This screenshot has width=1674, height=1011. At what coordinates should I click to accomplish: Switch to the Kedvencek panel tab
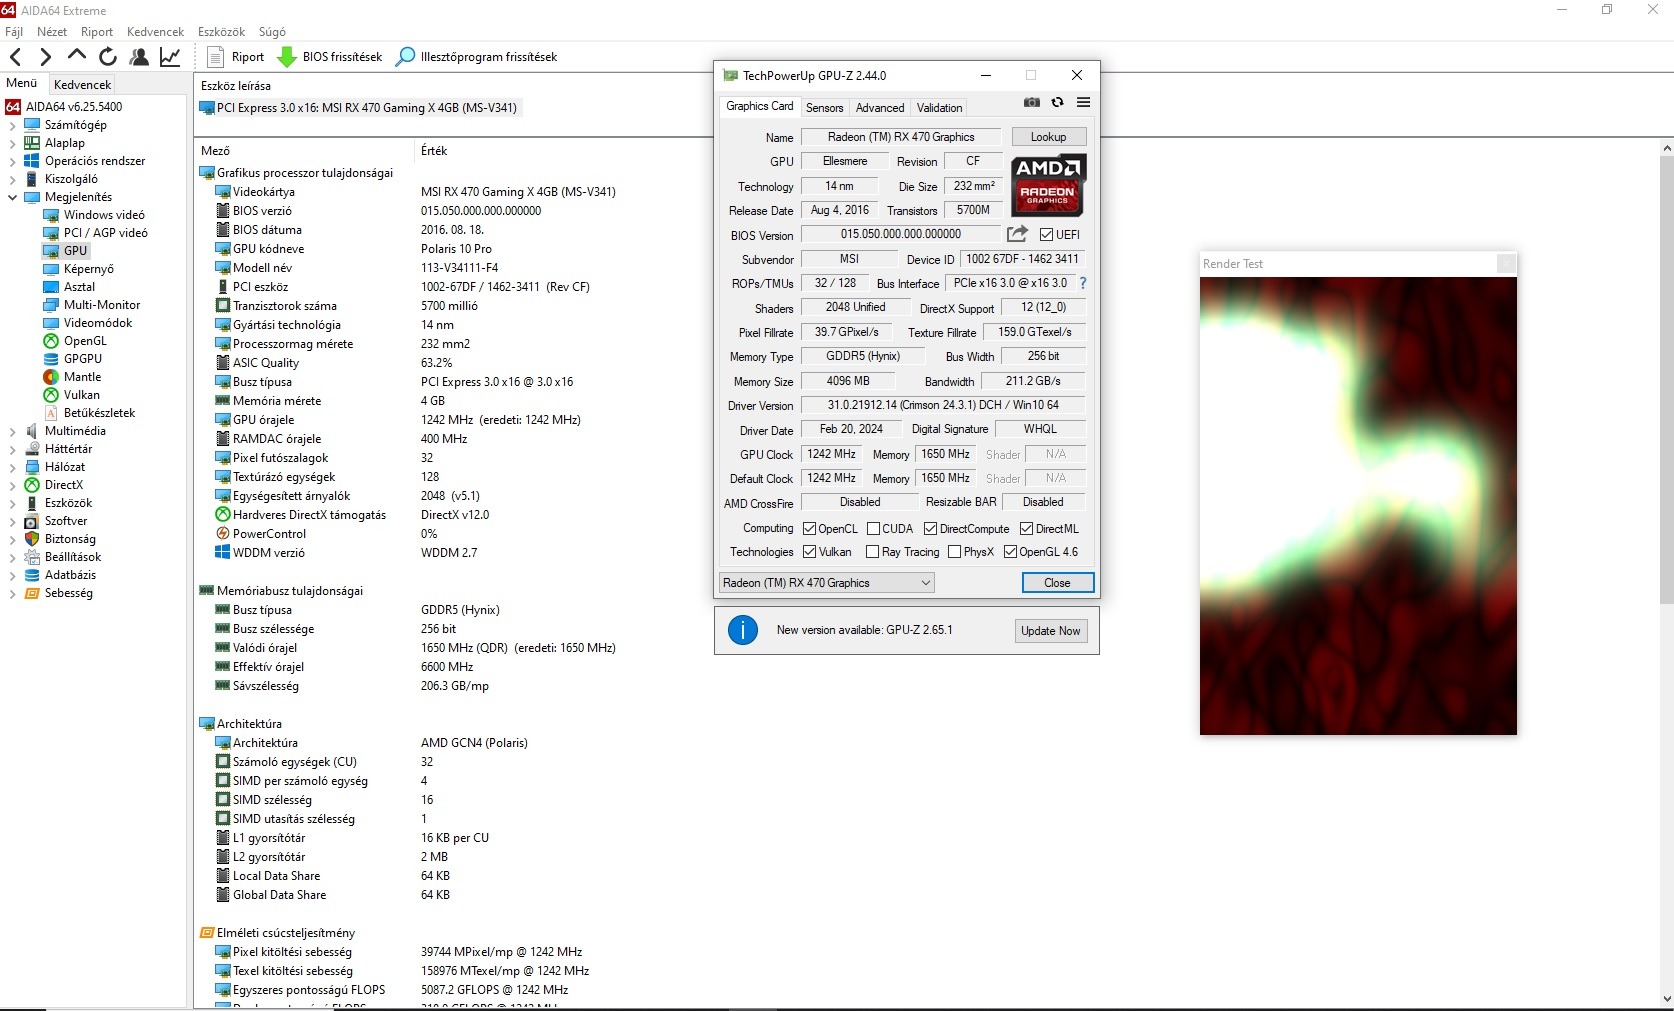83,85
